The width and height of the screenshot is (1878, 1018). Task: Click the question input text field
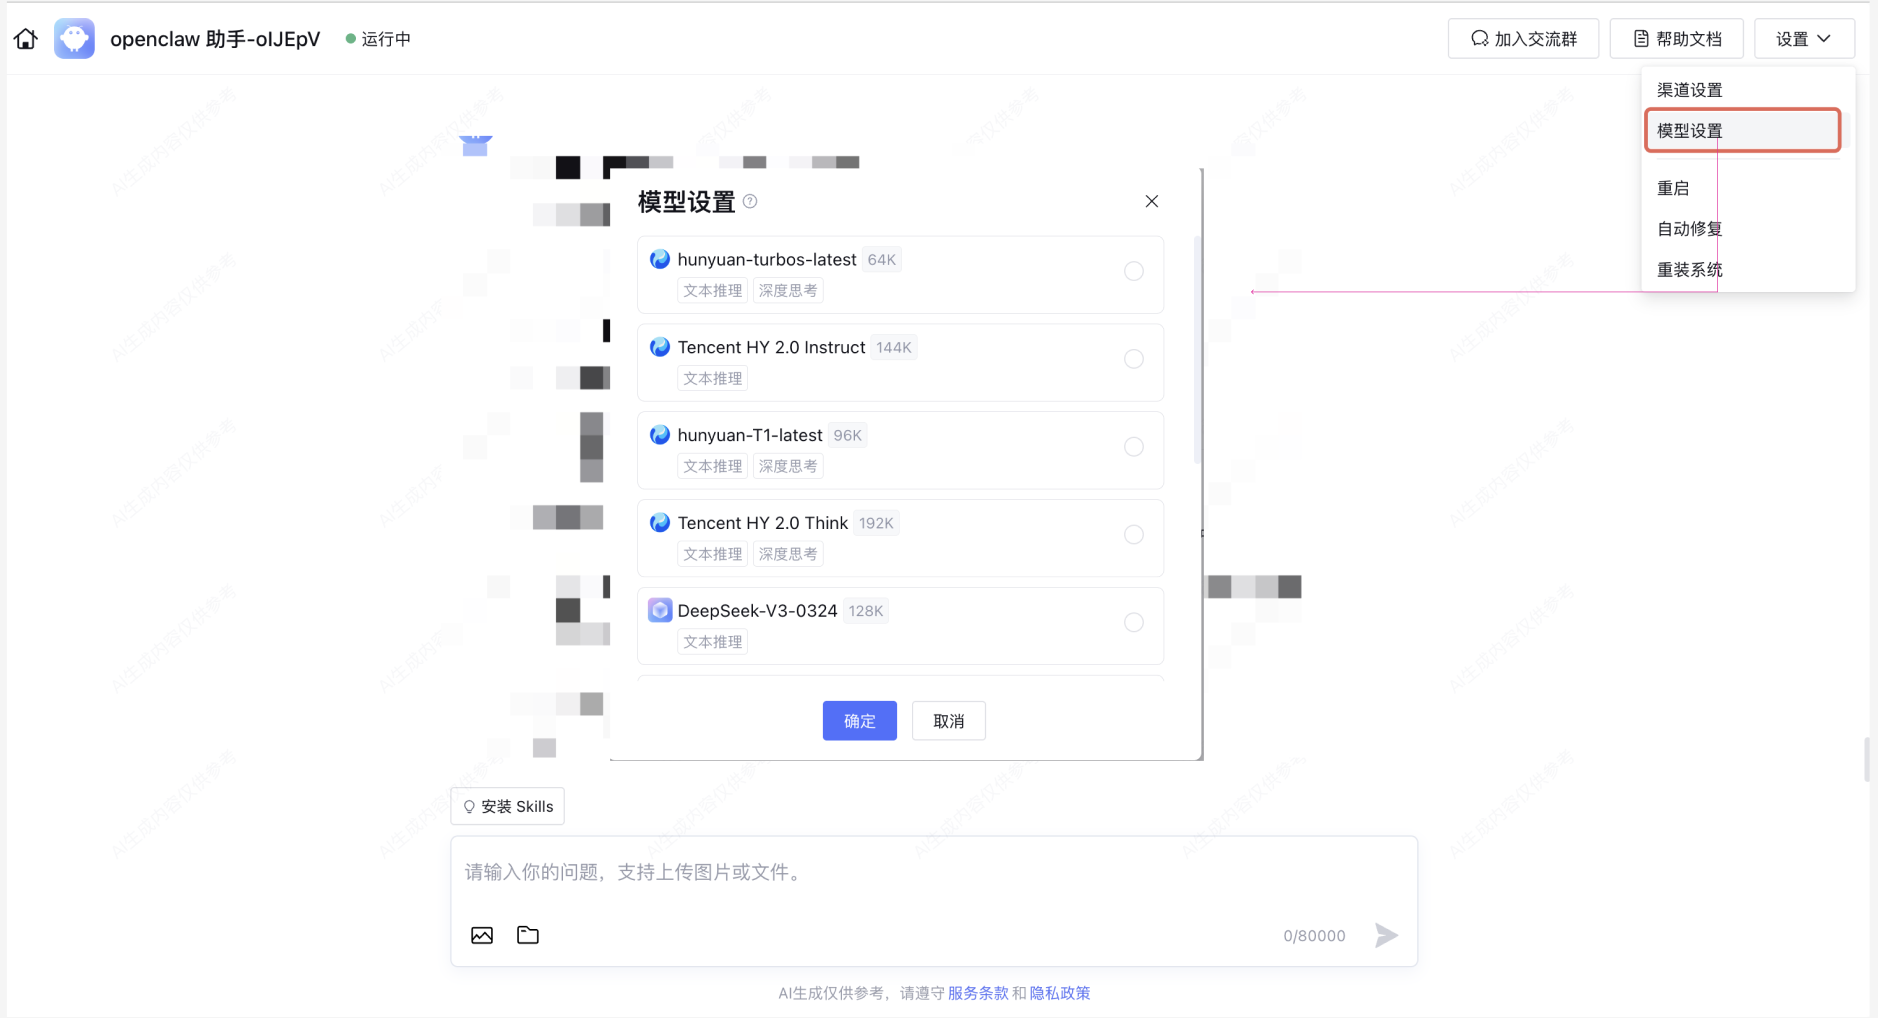pyautogui.click(x=933, y=872)
